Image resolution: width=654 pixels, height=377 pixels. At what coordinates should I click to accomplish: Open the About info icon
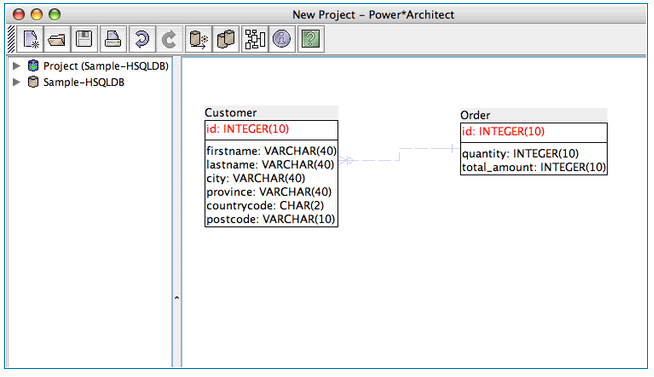point(282,39)
